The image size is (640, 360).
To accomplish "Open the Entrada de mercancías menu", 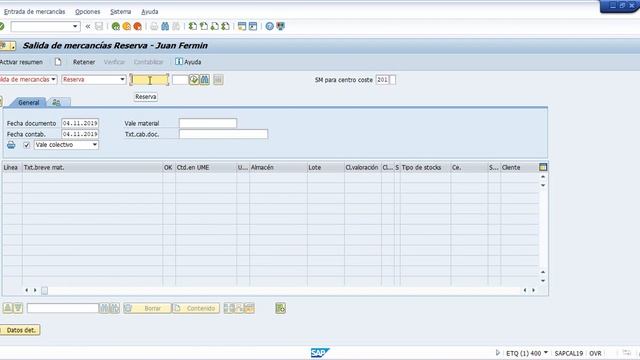I will pyautogui.click(x=34, y=12).
